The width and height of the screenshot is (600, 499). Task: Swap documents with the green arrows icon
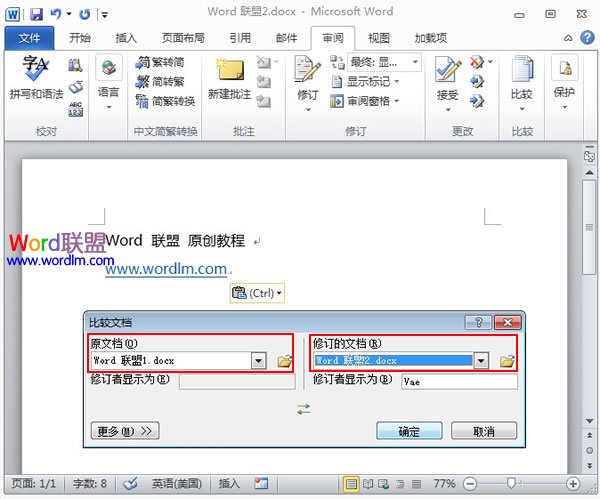[304, 409]
